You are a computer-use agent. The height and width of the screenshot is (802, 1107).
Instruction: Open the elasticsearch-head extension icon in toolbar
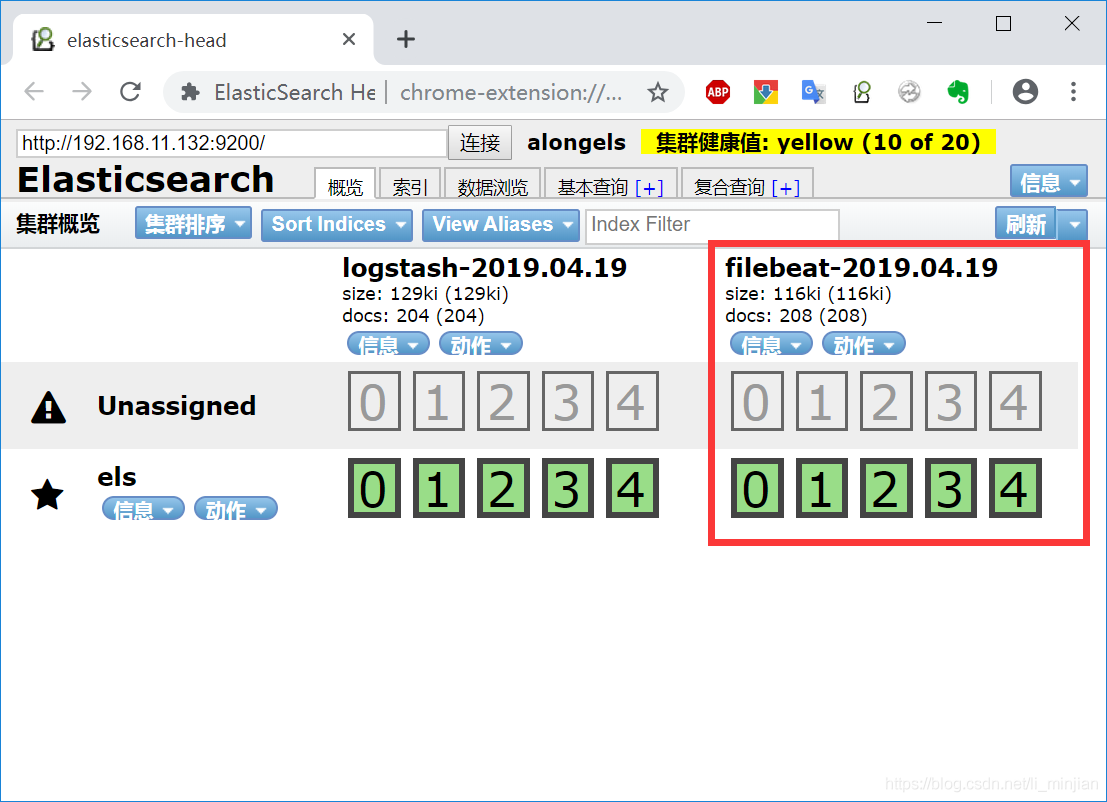click(x=862, y=92)
